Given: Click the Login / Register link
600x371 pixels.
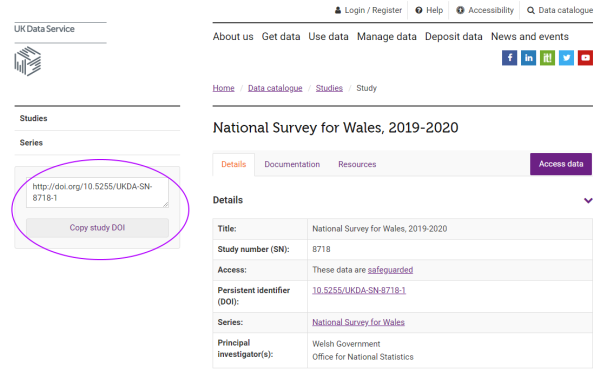Looking at the screenshot, I should click(368, 10).
